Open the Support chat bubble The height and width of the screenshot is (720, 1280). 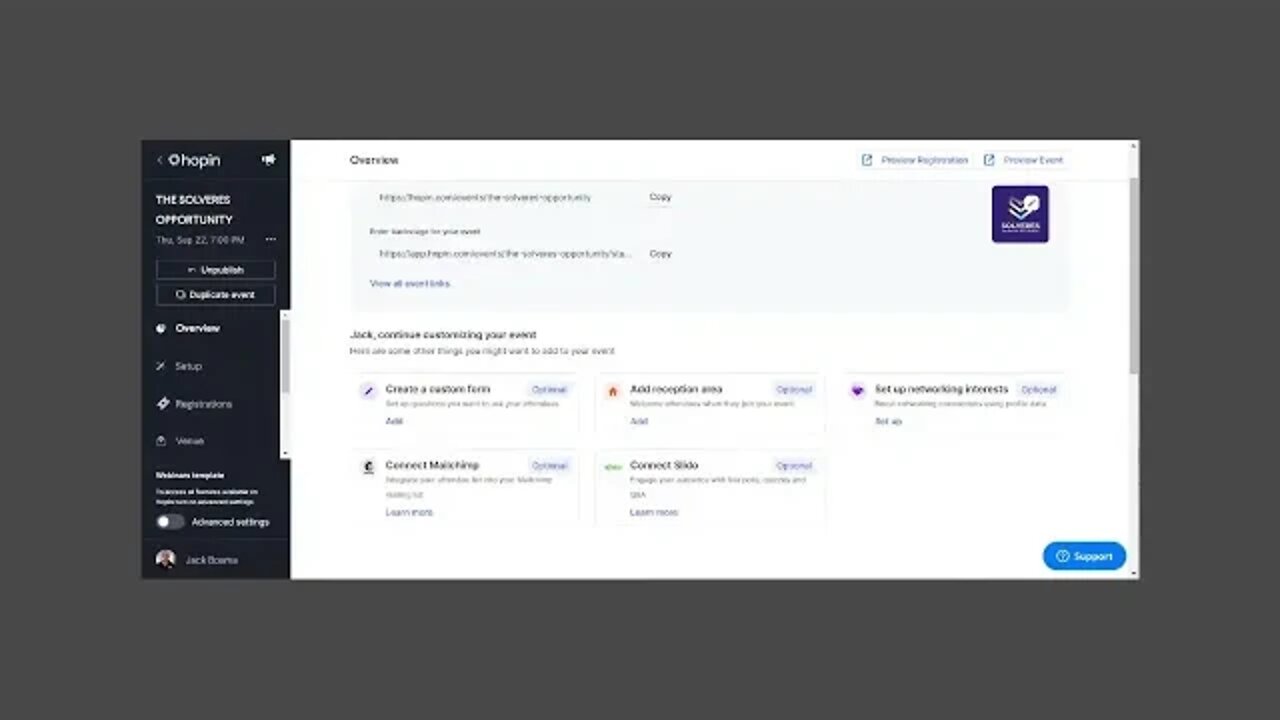point(1084,556)
